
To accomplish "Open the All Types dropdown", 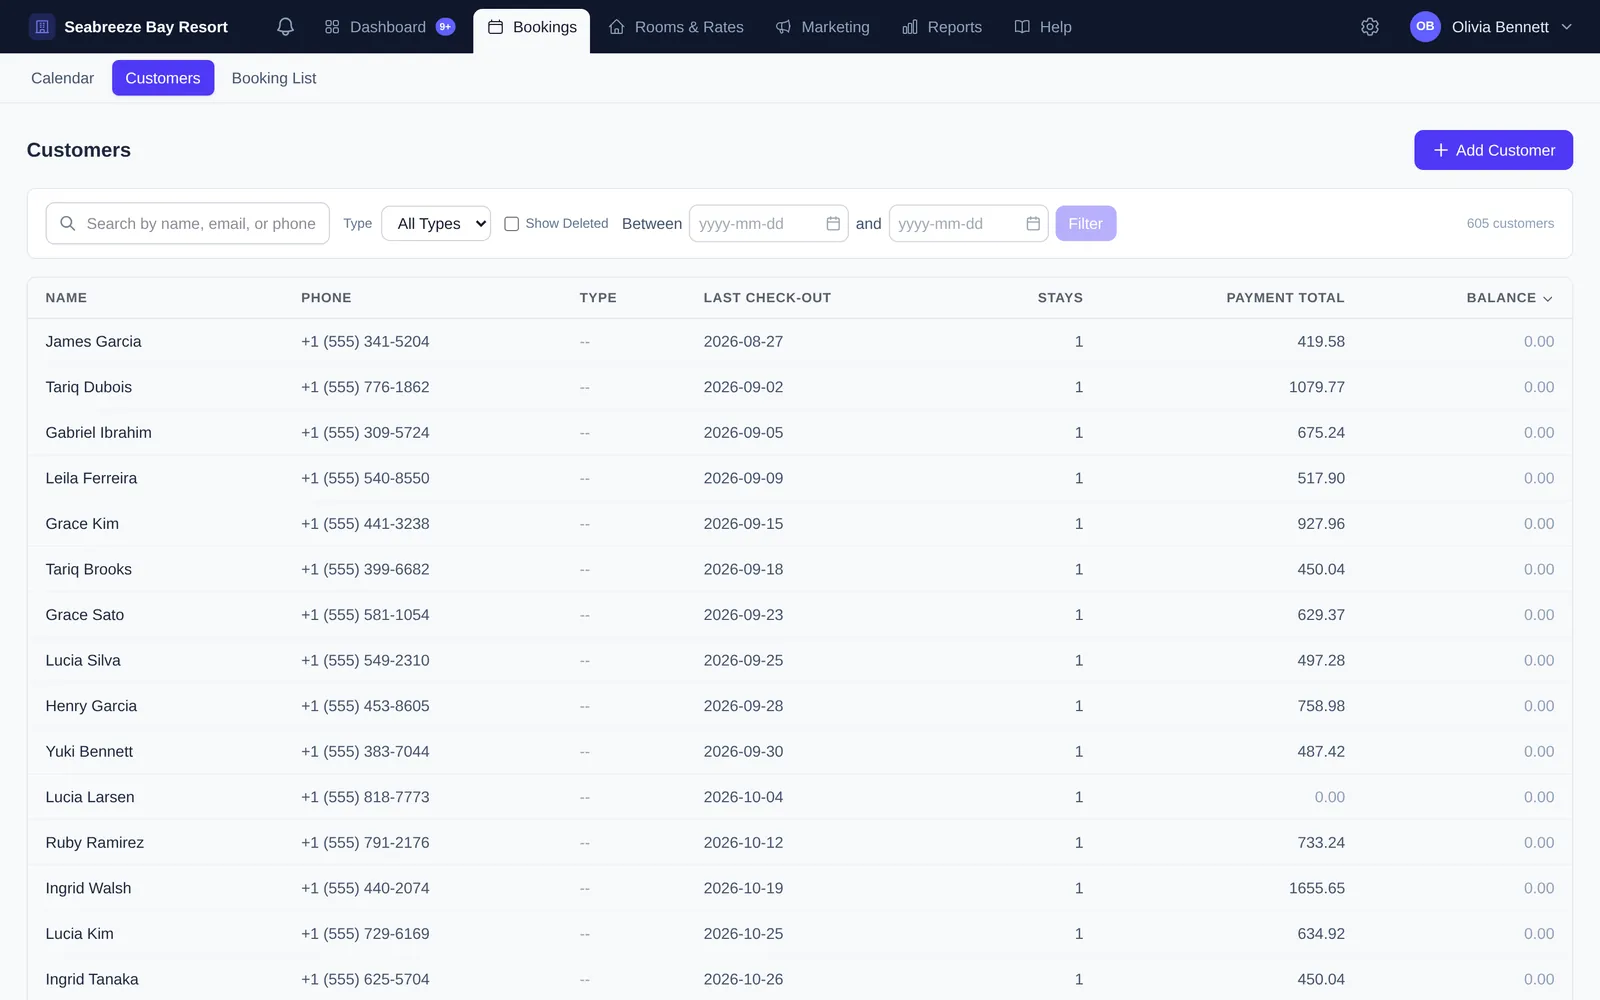I will [x=436, y=224].
